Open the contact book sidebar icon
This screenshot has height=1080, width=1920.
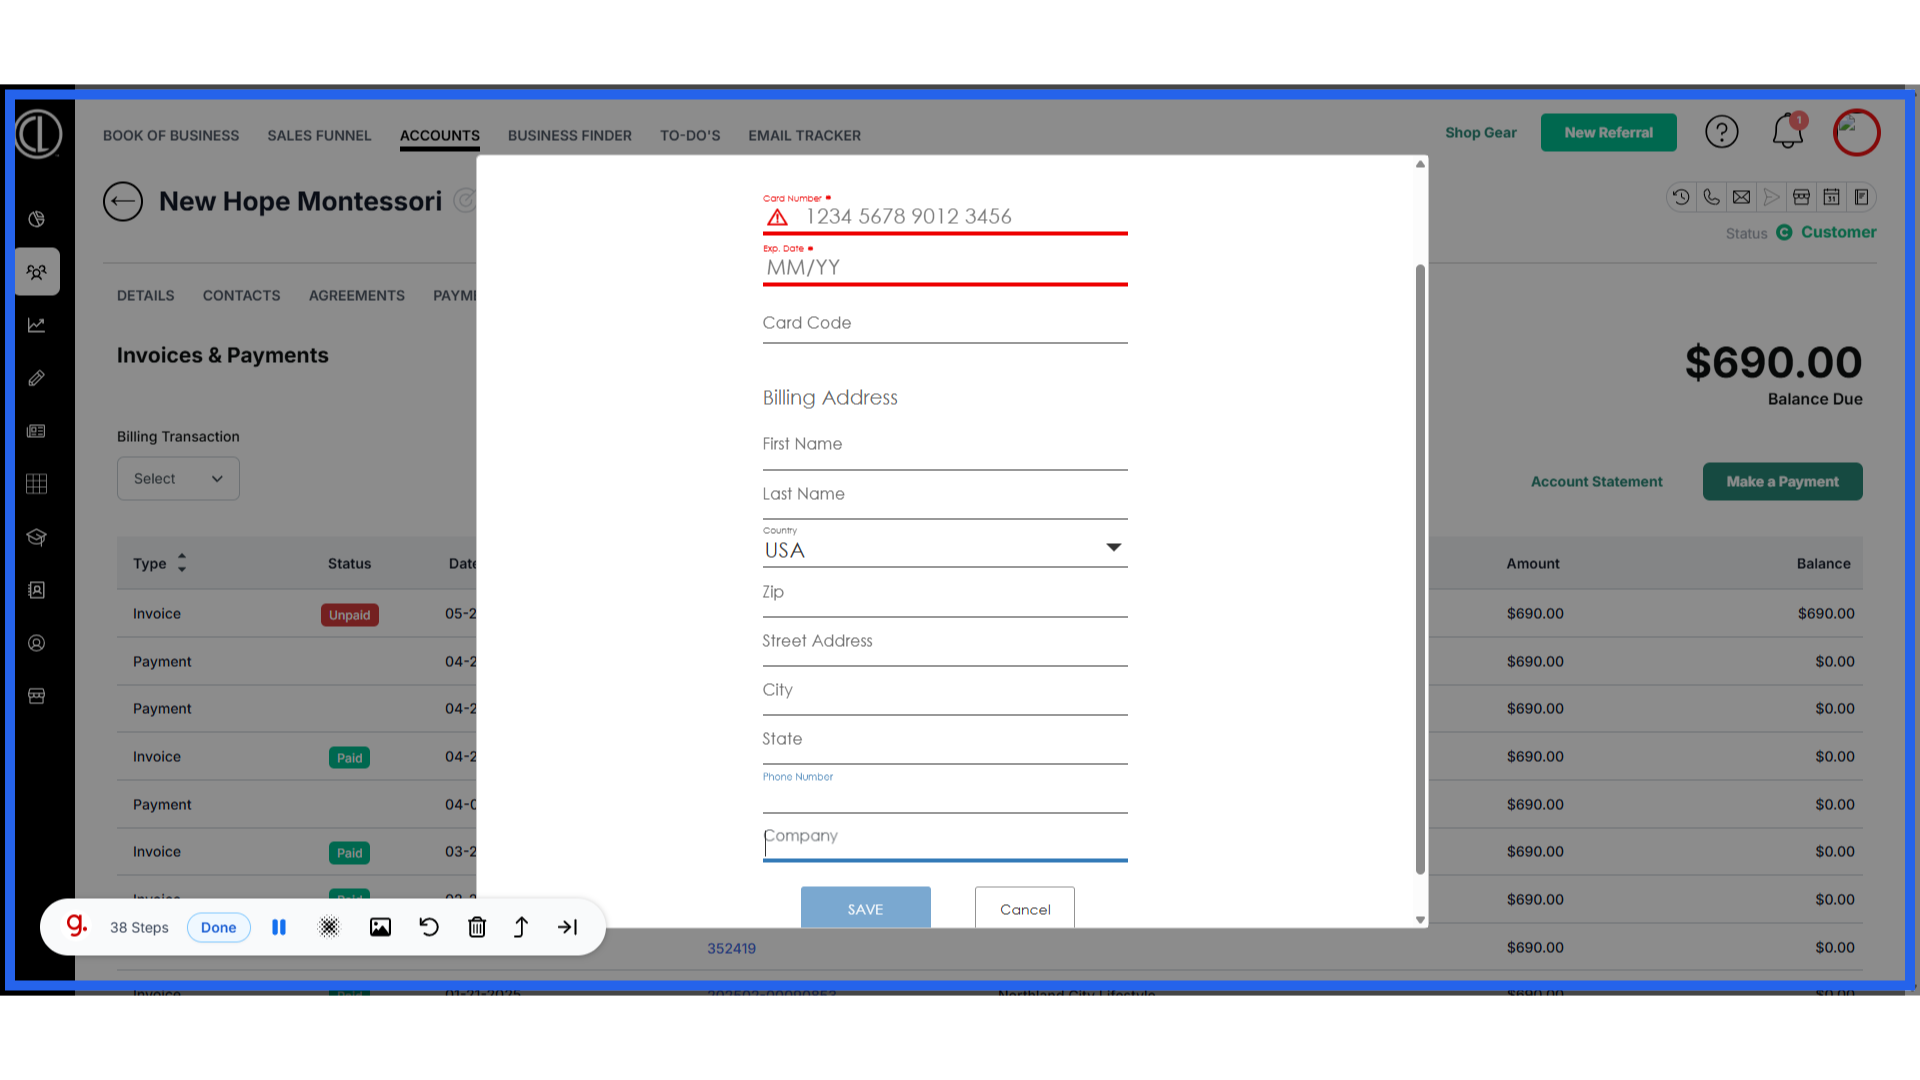(x=37, y=590)
